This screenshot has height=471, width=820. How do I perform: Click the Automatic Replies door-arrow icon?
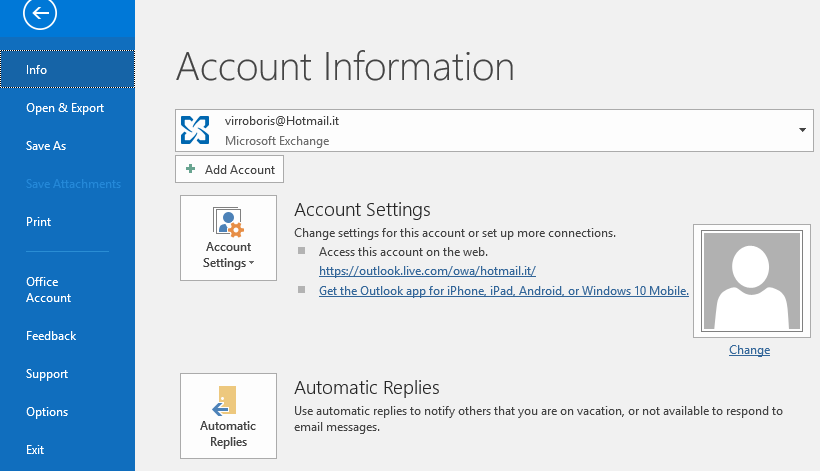(x=225, y=401)
